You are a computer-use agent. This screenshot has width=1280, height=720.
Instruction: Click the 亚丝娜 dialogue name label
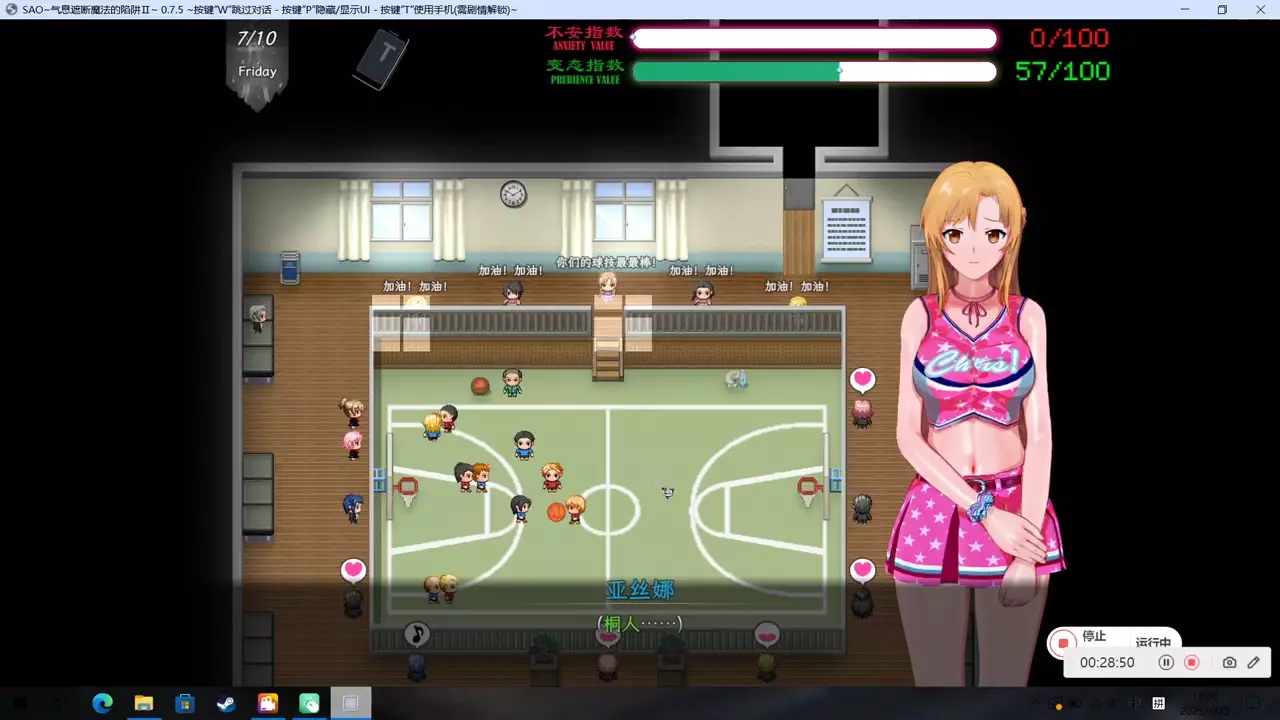point(640,590)
